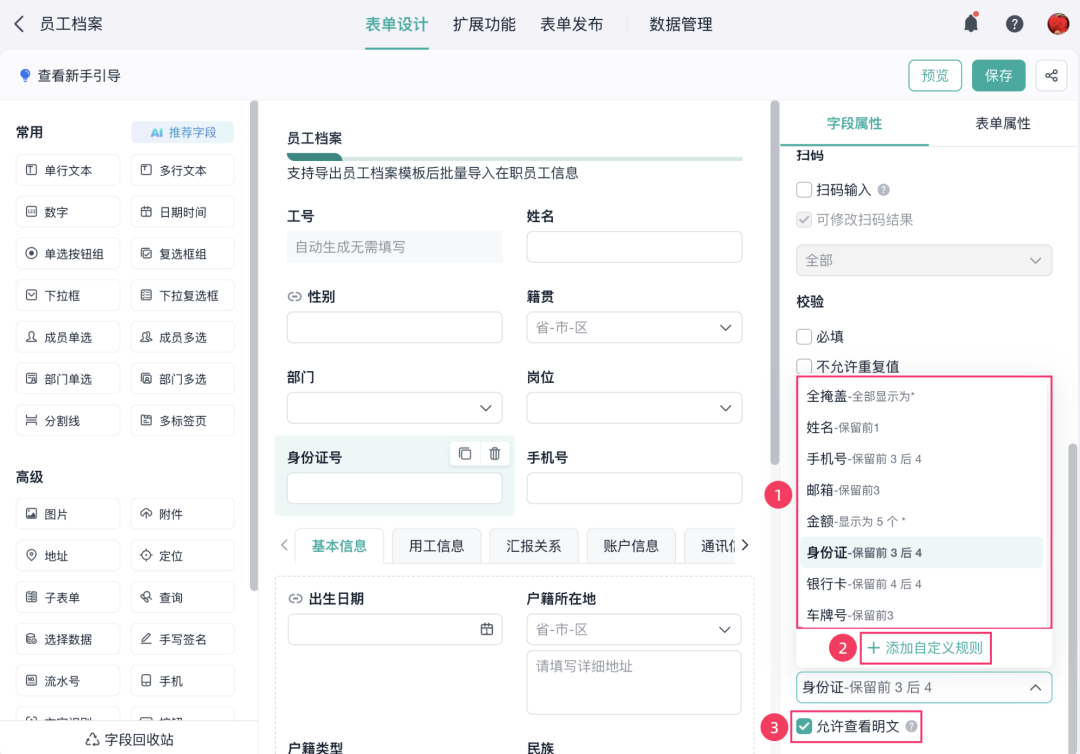Screen dimensions: 1080x754
Task: Click help icon next to 允许查看明文
Action: (x=911, y=726)
